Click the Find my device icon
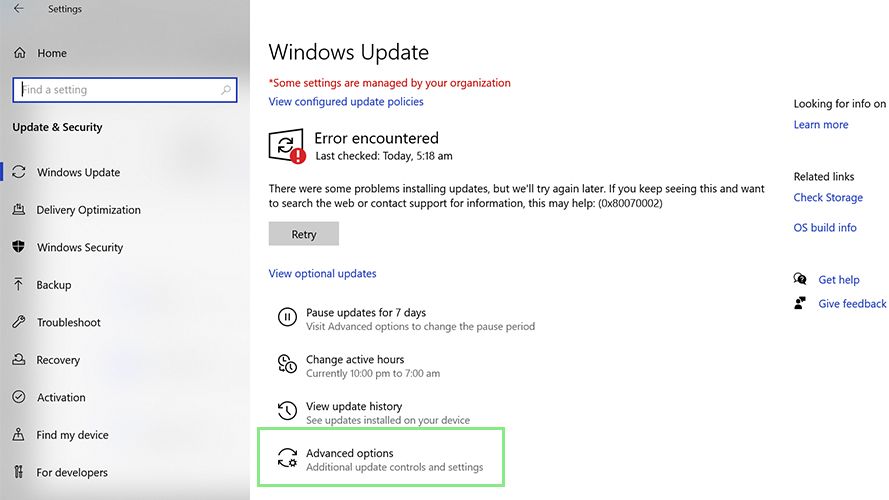Screen dimensions: 889x500 coord(19,434)
